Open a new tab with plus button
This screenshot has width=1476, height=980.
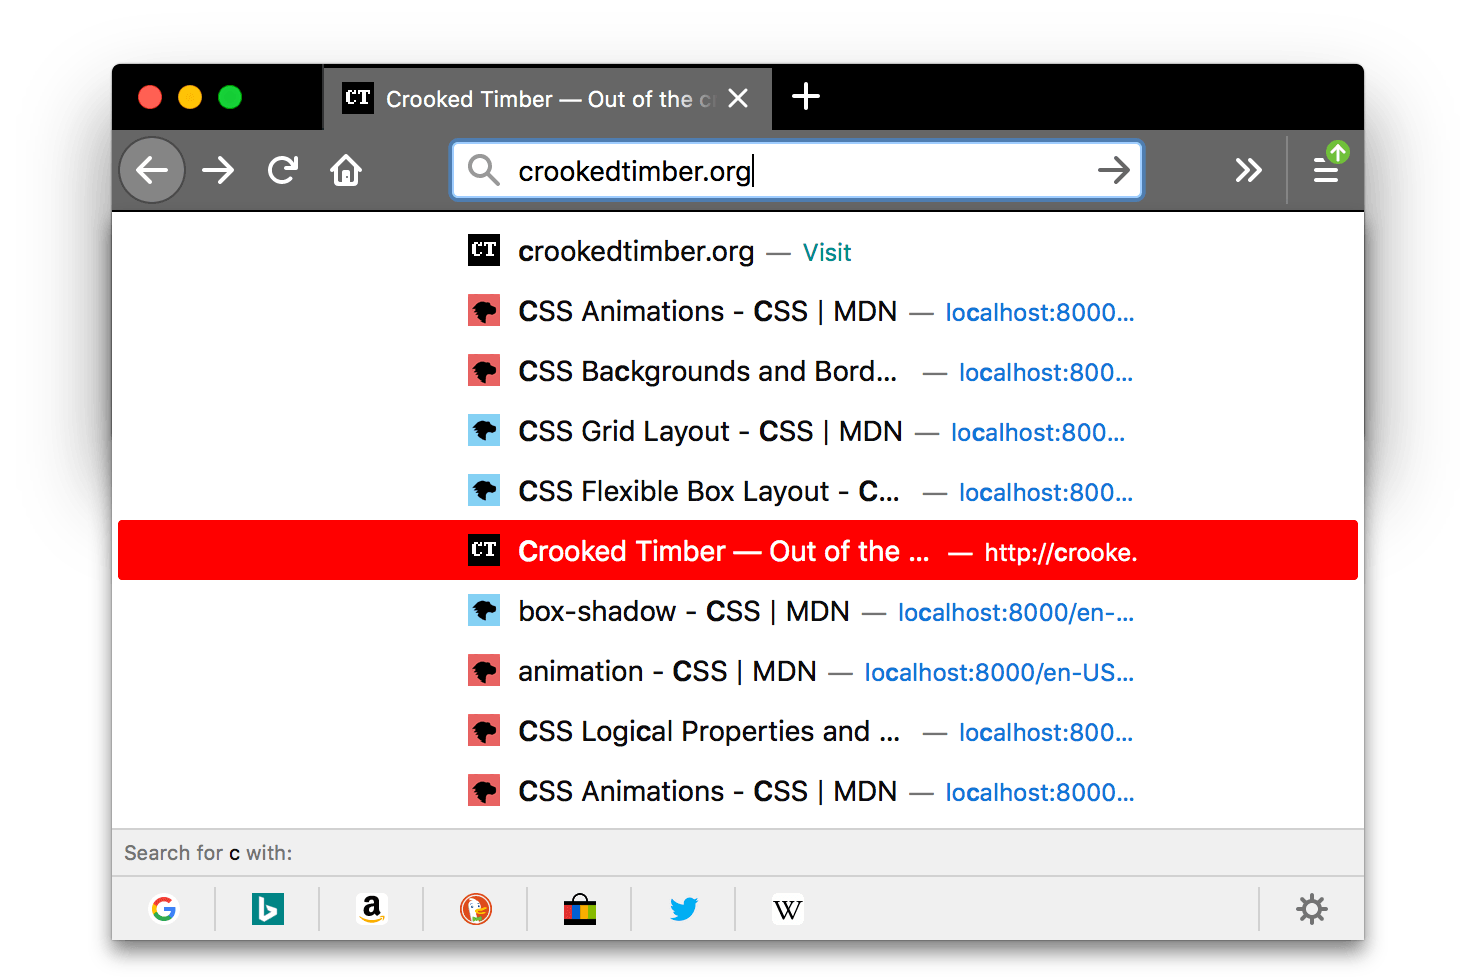tap(806, 97)
